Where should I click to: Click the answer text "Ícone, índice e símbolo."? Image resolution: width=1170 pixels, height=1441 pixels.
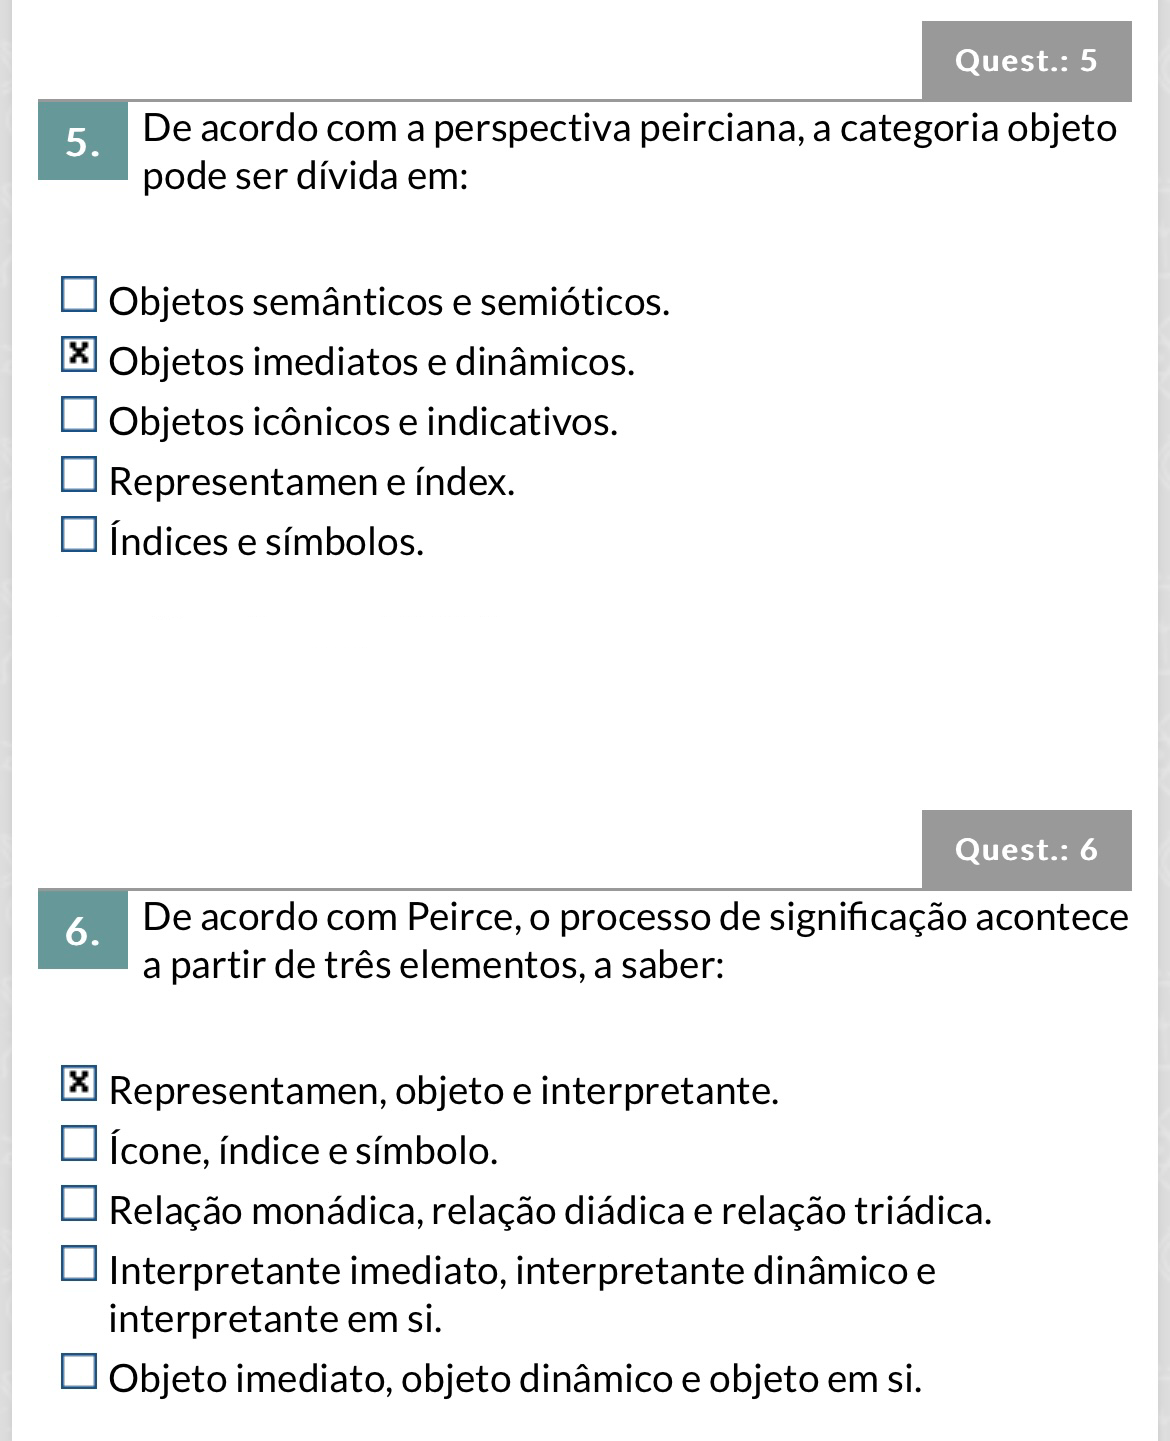(x=303, y=1150)
